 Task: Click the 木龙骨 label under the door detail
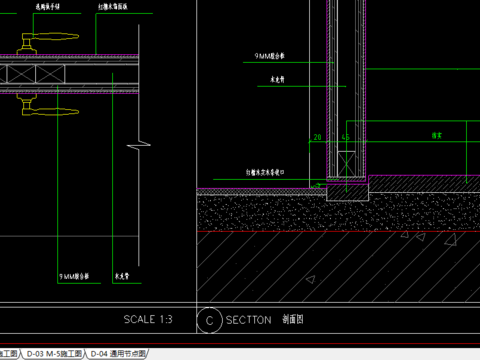point(122,276)
